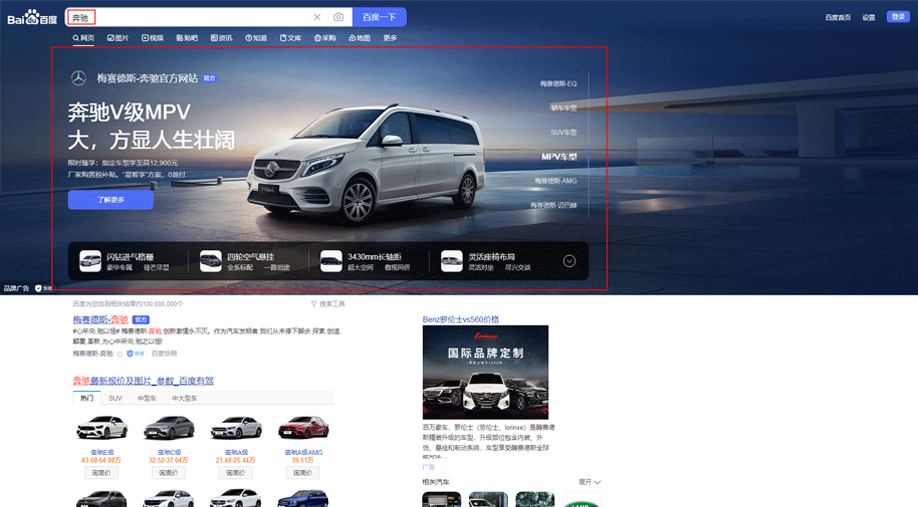This screenshot has height=507, width=918.
Task: Select MPV车型 in banner side menu
Action: point(559,156)
